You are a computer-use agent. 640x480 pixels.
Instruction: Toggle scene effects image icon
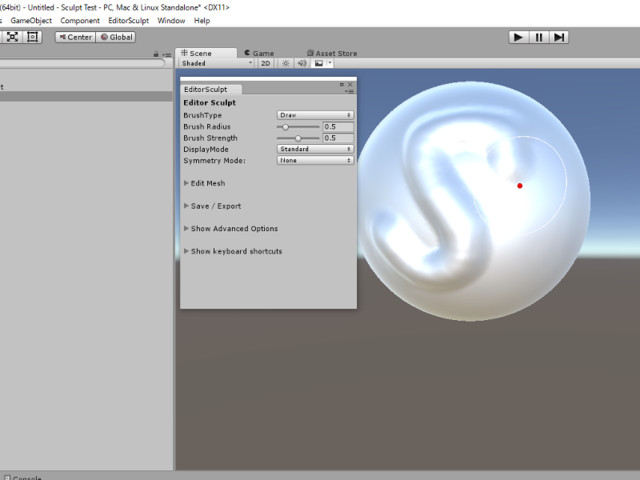point(319,63)
